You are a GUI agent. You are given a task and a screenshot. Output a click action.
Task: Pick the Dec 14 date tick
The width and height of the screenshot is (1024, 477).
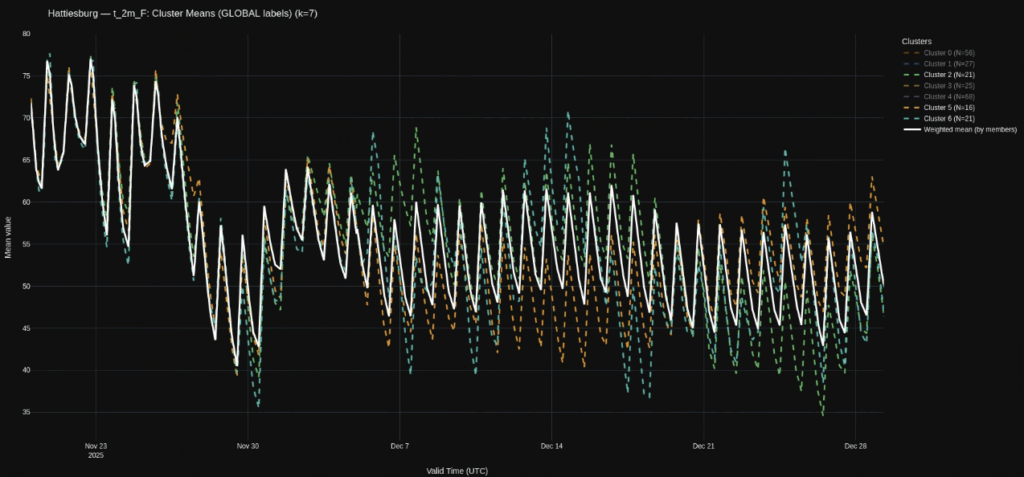[x=551, y=446]
